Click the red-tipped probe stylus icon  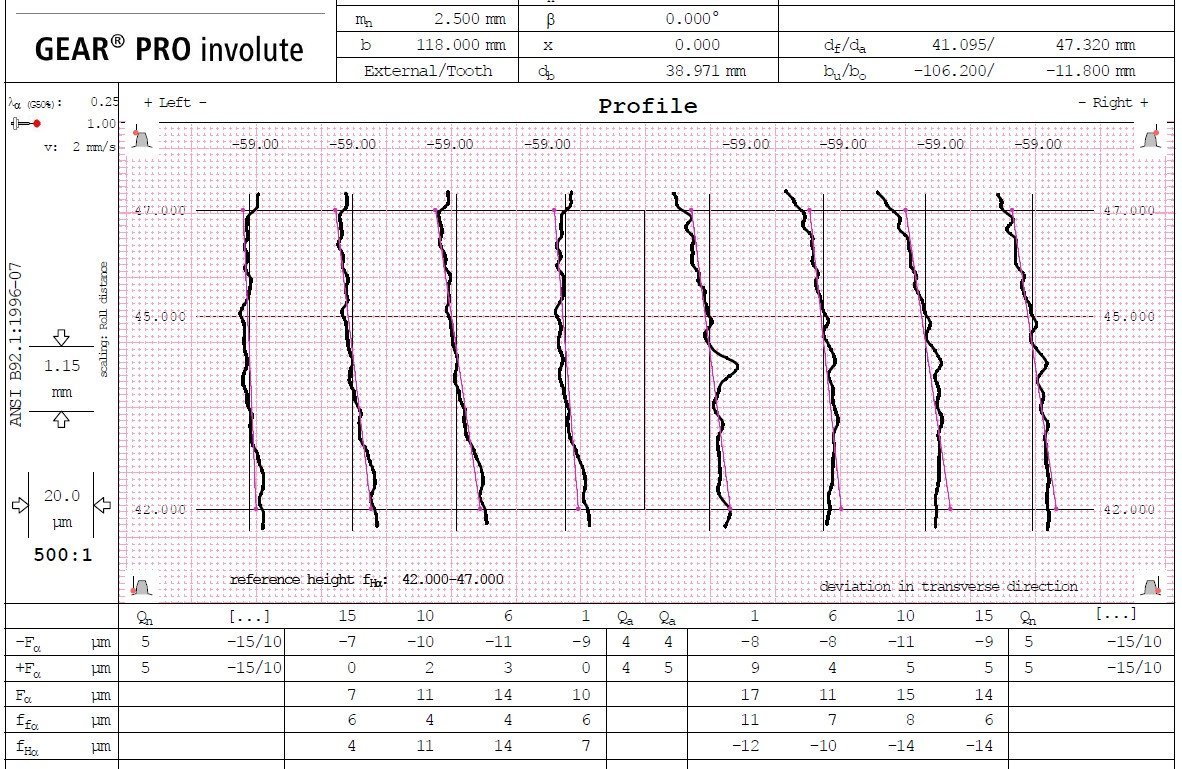coord(26,124)
